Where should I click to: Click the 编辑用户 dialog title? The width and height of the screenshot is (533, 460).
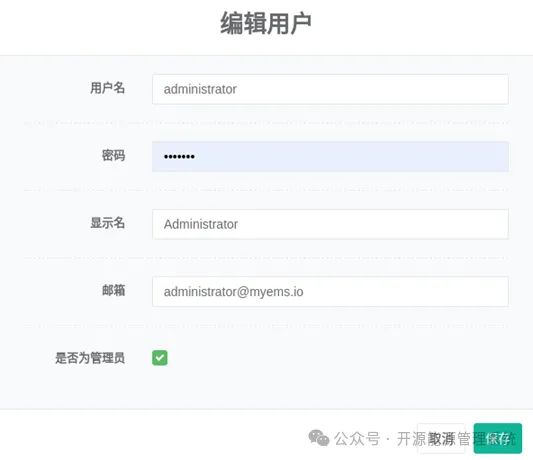tap(266, 23)
